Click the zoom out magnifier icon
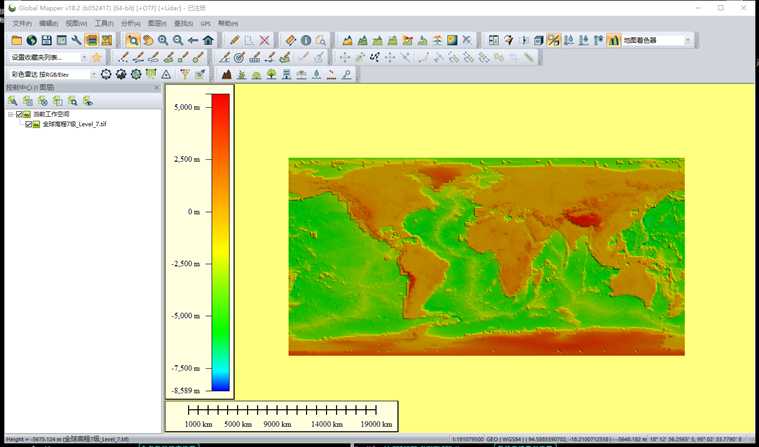 [178, 40]
